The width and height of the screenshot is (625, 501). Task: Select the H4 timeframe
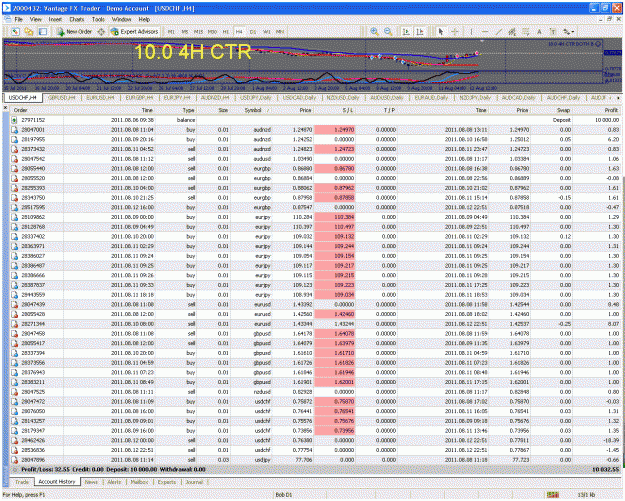click(x=239, y=32)
